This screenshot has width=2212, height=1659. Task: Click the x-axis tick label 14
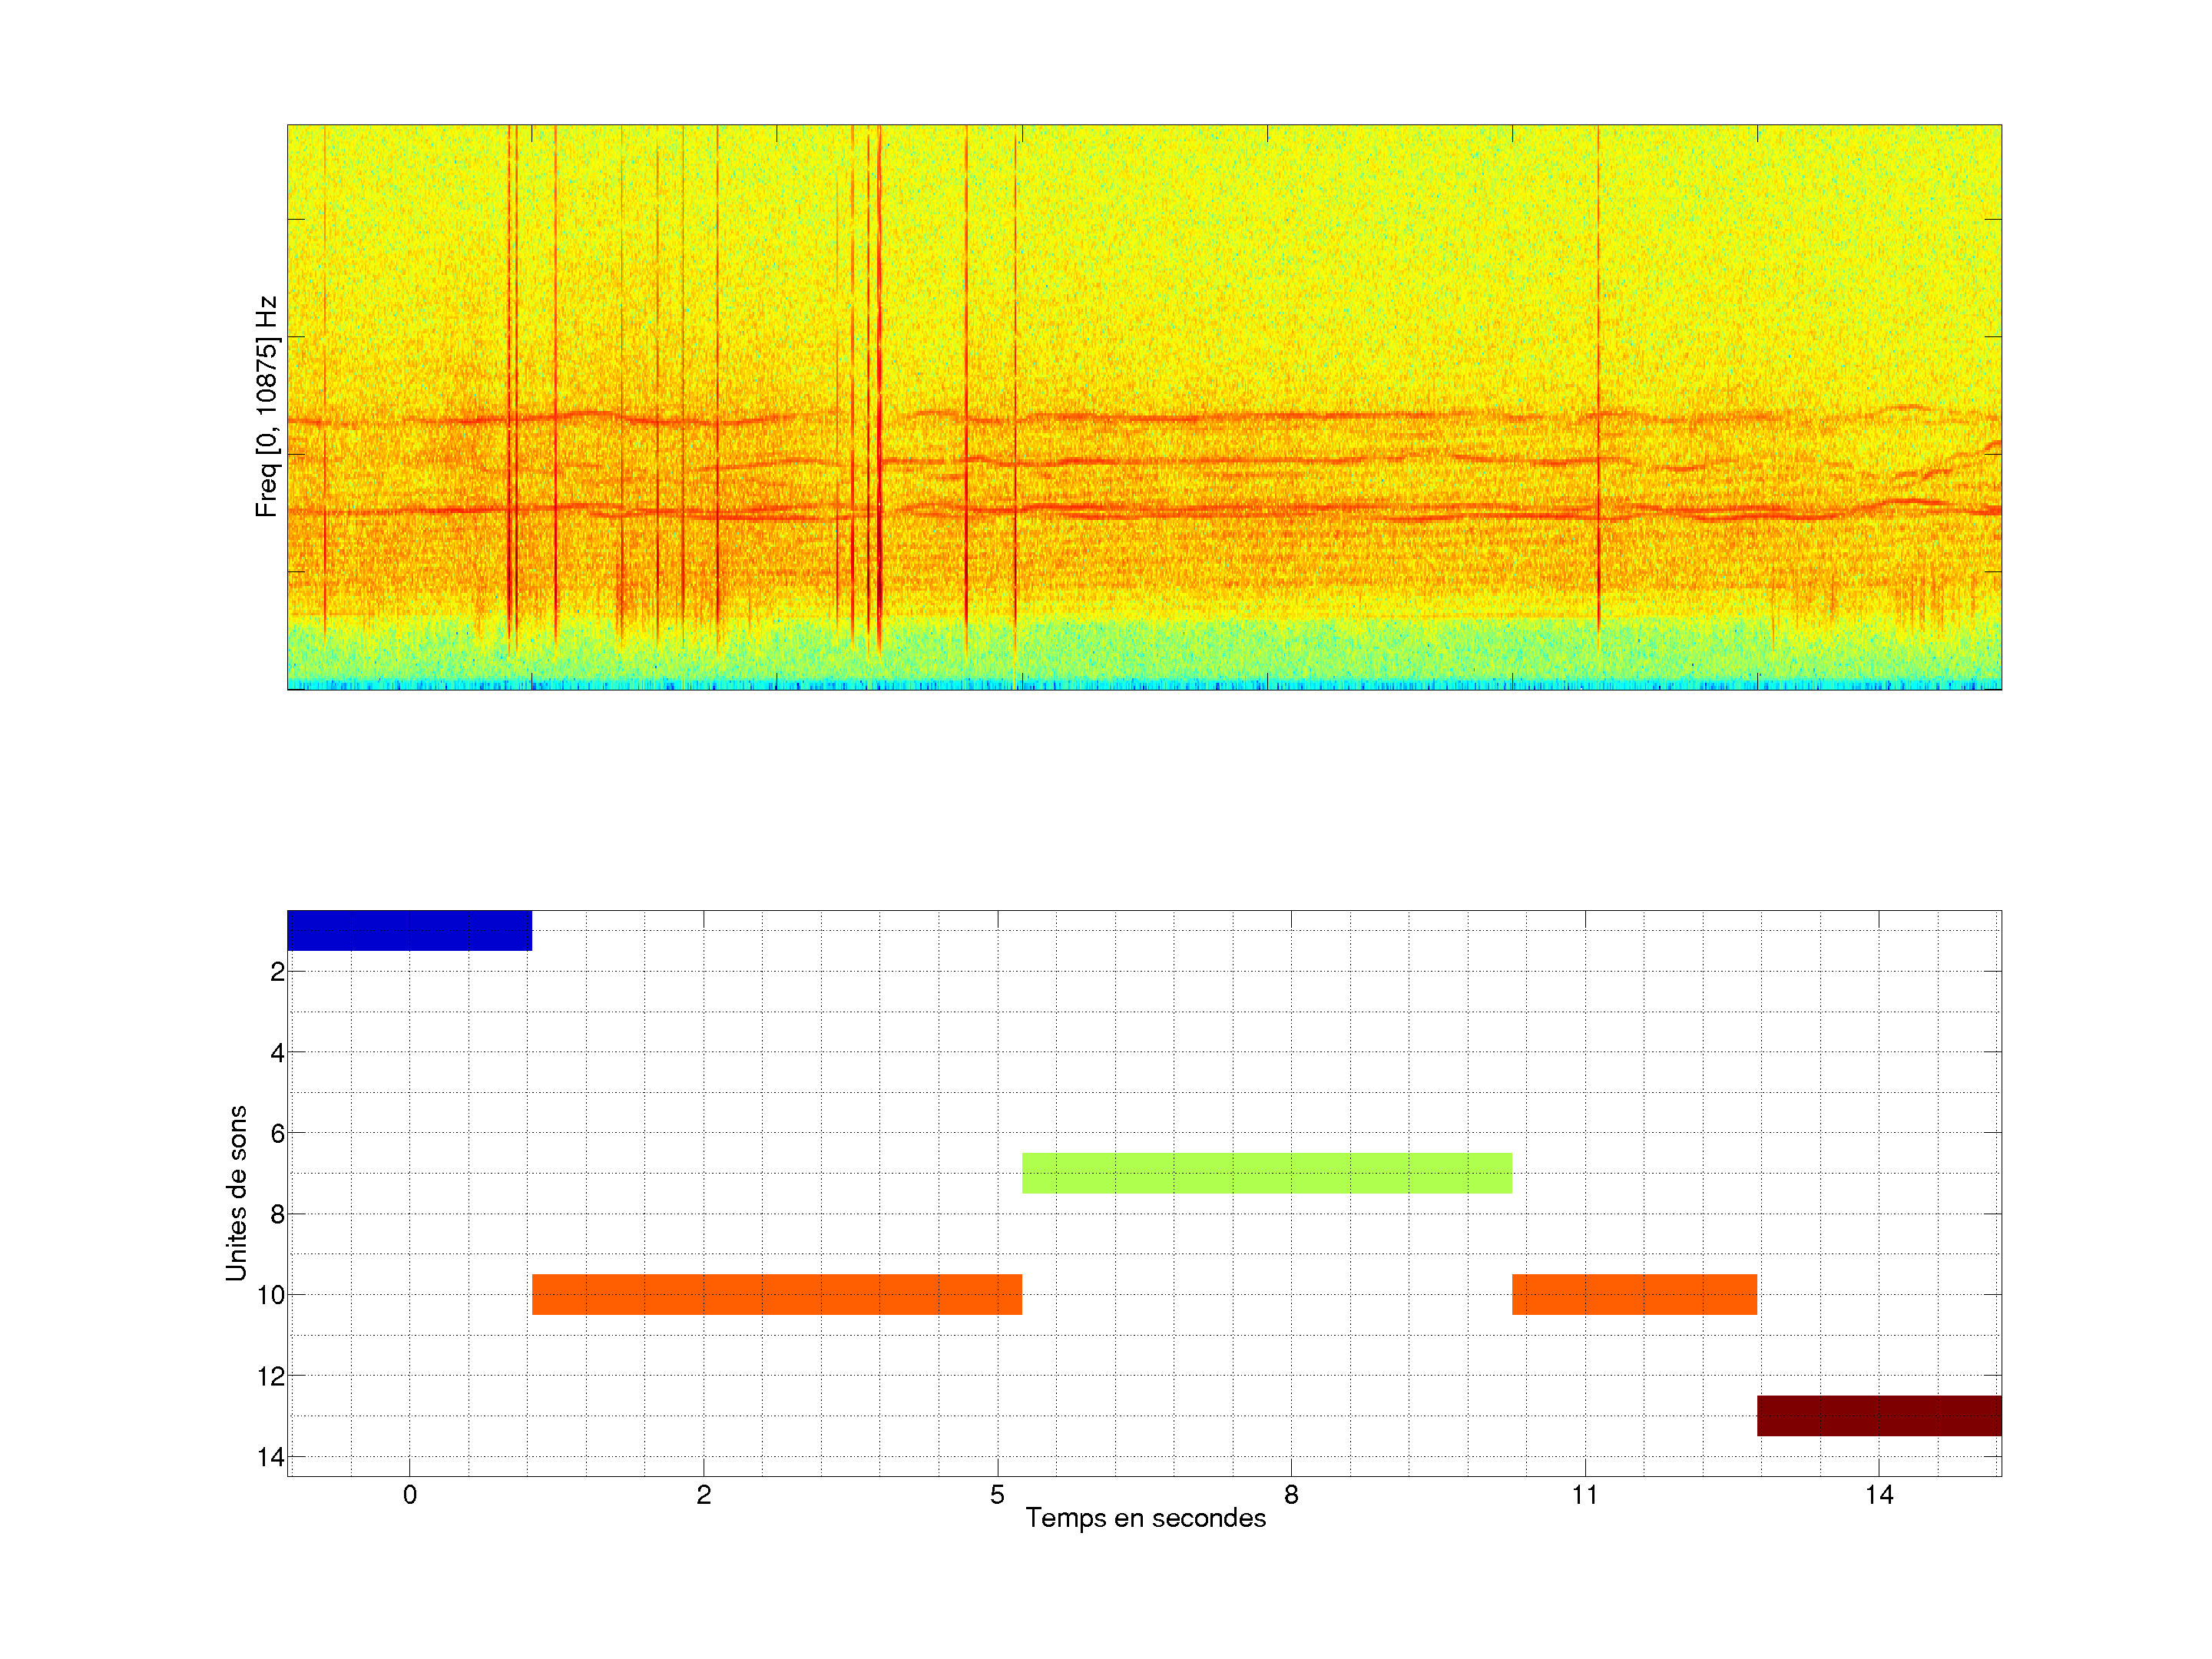1879,1495
